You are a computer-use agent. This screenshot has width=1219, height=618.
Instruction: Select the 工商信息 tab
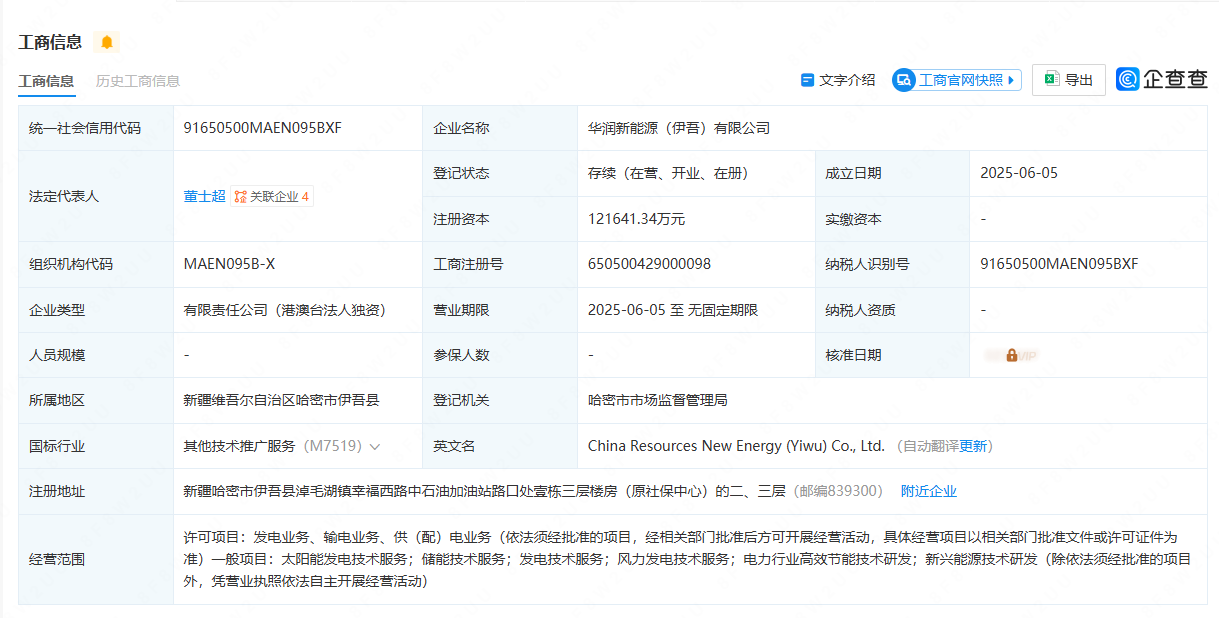coord(46,81)
